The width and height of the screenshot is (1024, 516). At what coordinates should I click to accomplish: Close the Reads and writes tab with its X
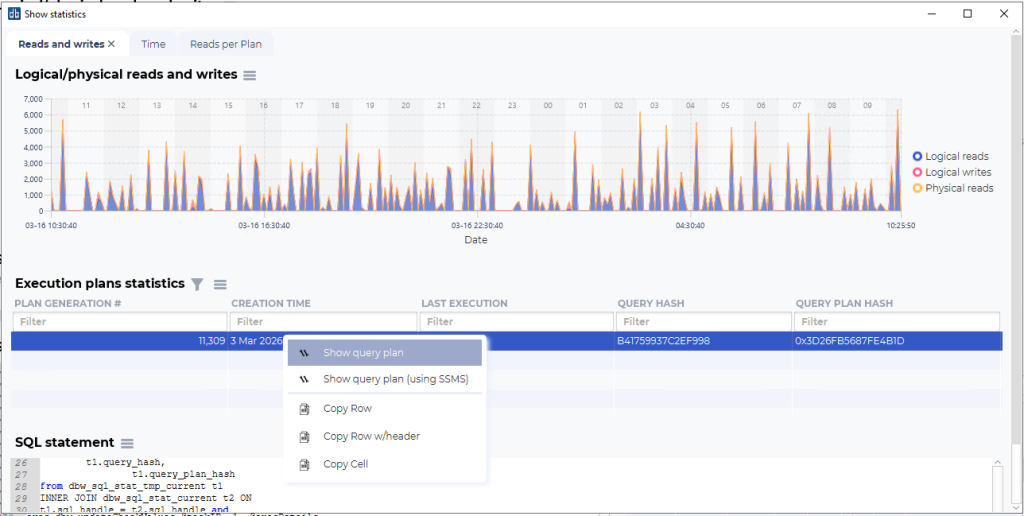click(x=112, y=44)
